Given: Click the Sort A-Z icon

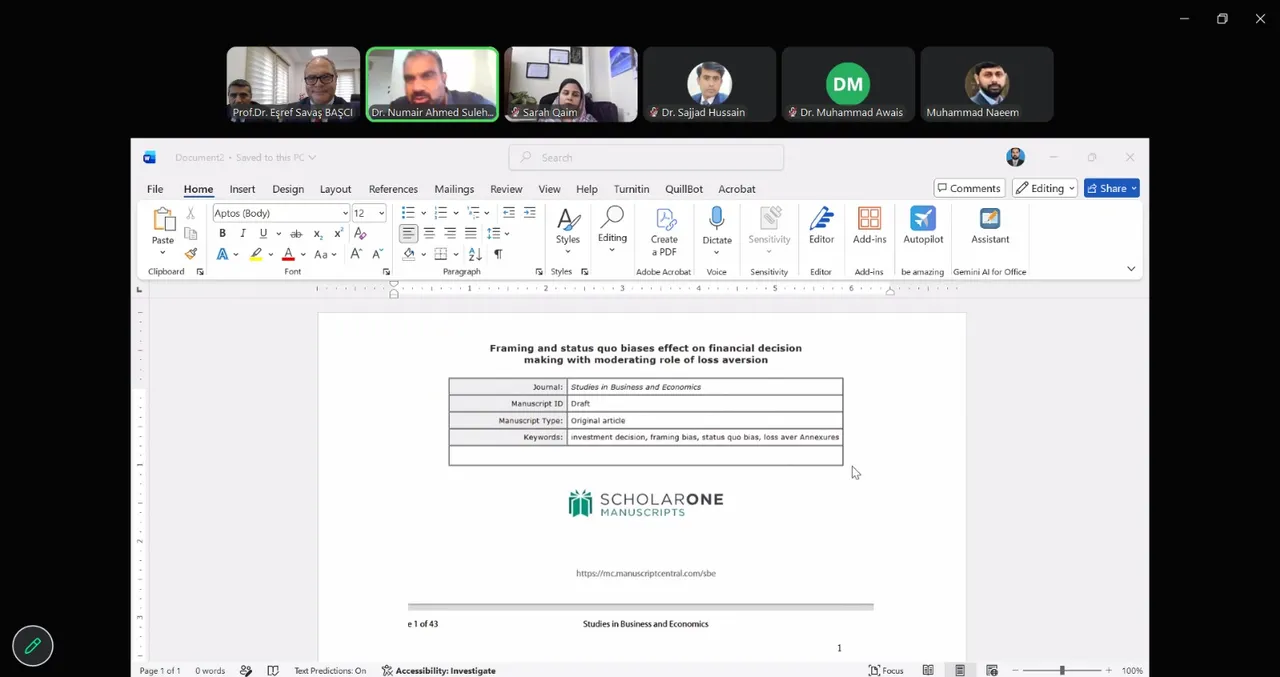Looking at the screenshot, I should point(476,254).
